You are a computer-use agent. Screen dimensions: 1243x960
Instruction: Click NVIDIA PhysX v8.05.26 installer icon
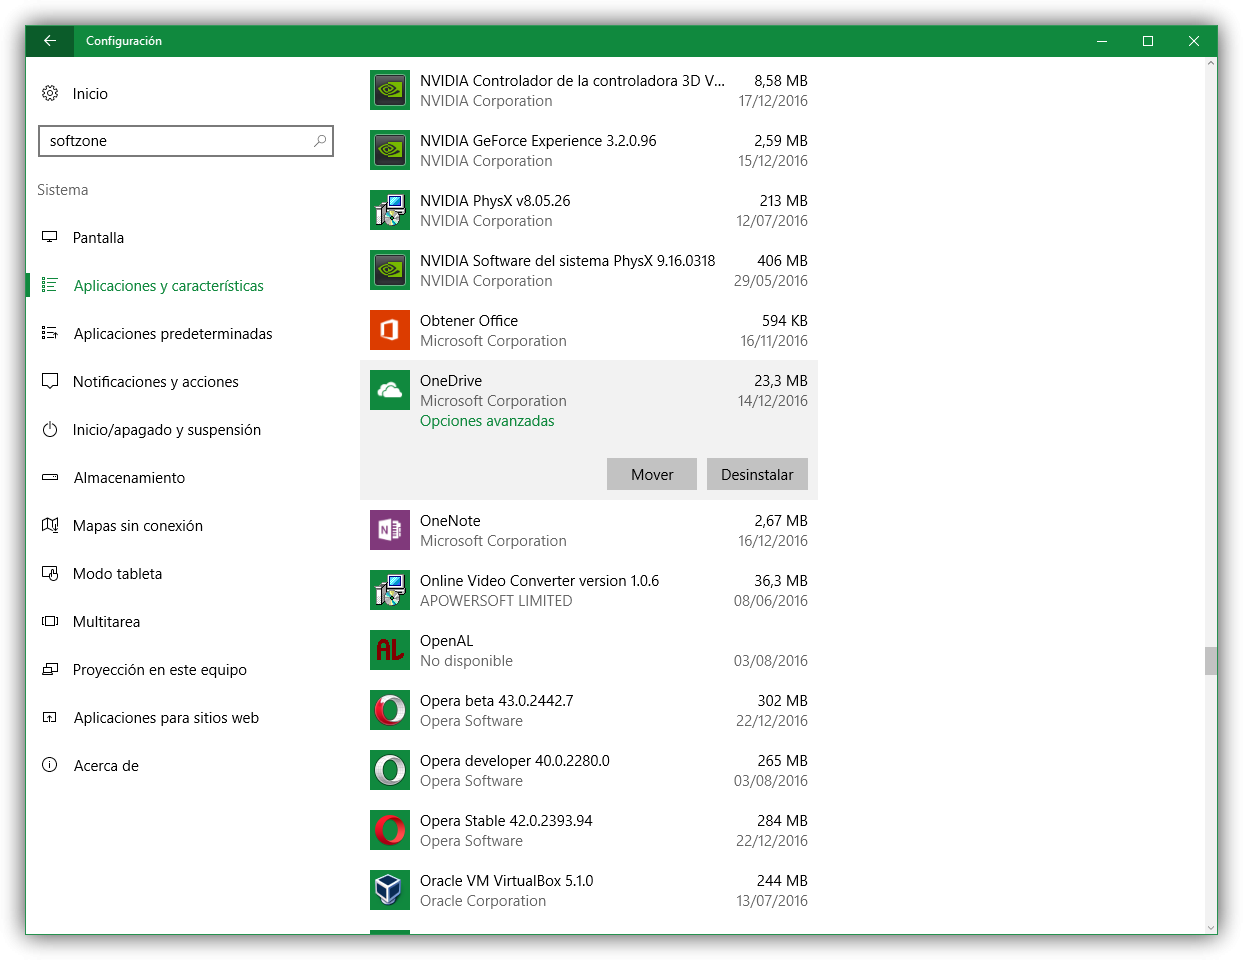[390, 210]
